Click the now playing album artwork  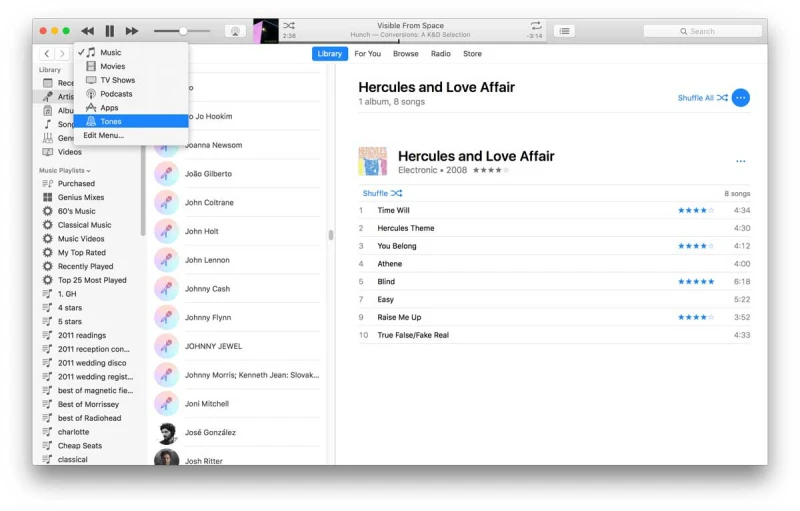coord(265,31)
